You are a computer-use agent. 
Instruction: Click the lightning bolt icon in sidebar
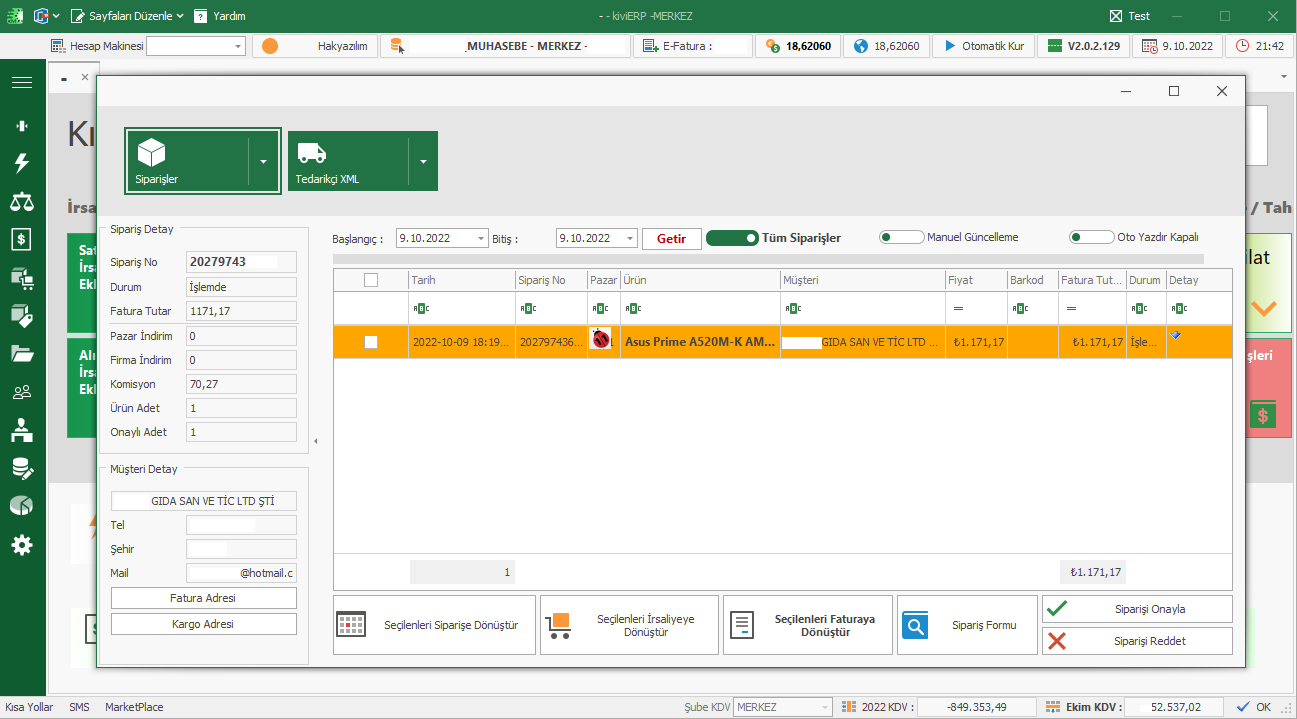pos(21,163)
